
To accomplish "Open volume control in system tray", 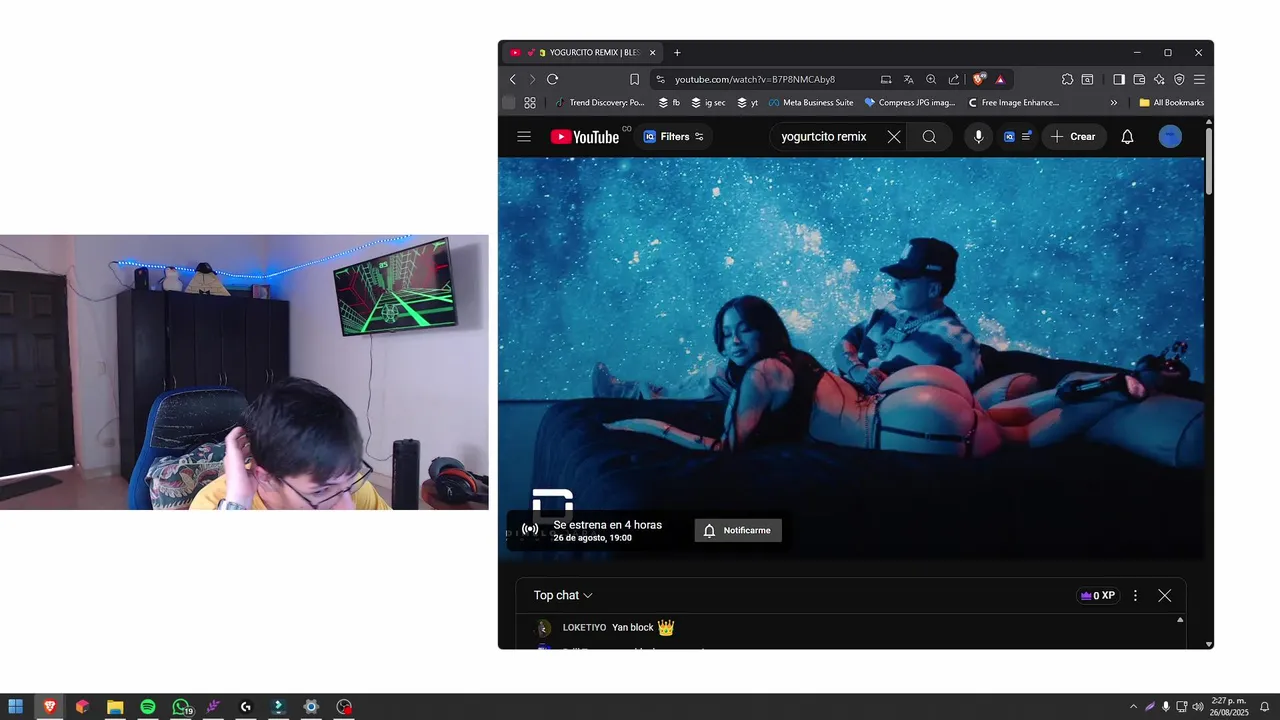I will tap(1198, 707).
